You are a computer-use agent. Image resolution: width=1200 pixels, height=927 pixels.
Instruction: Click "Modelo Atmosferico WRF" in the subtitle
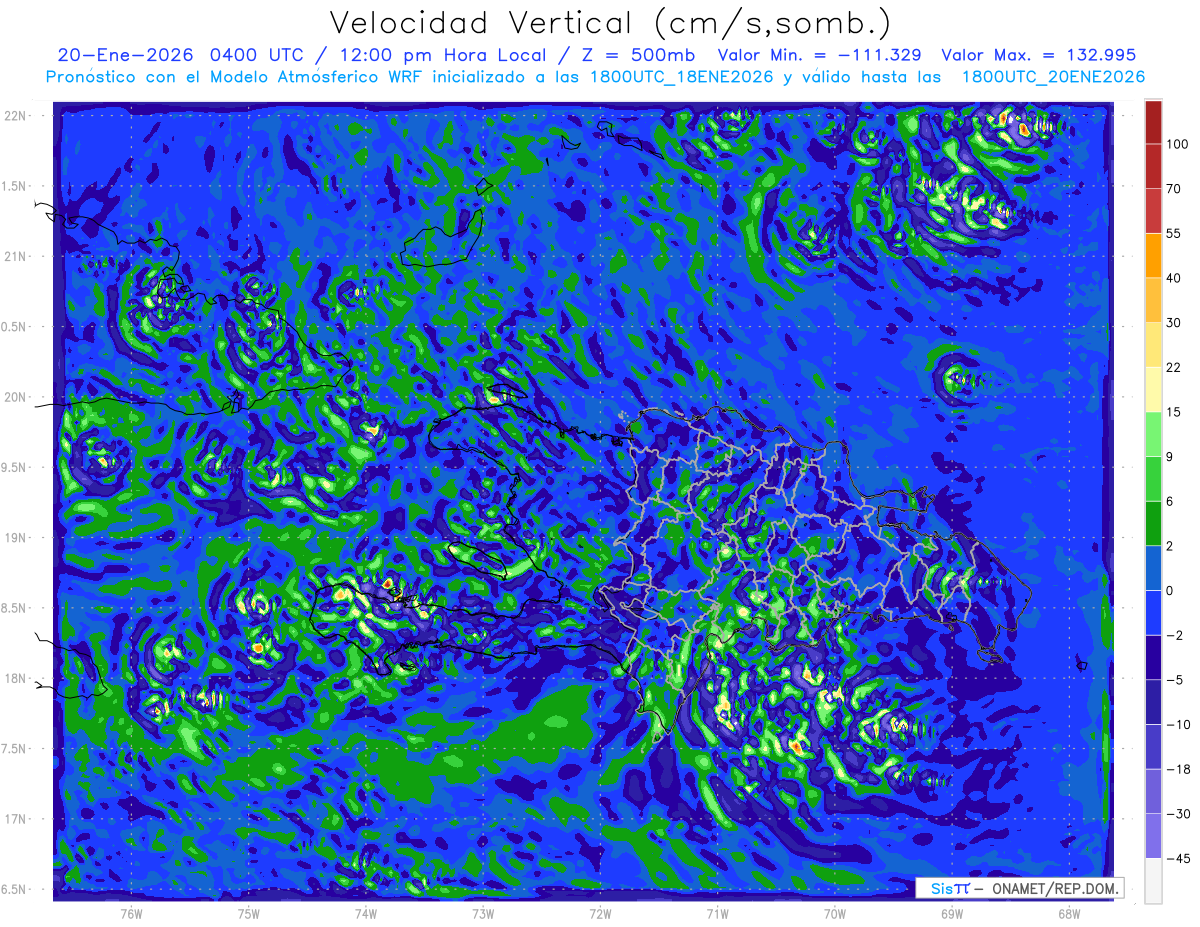317,77
